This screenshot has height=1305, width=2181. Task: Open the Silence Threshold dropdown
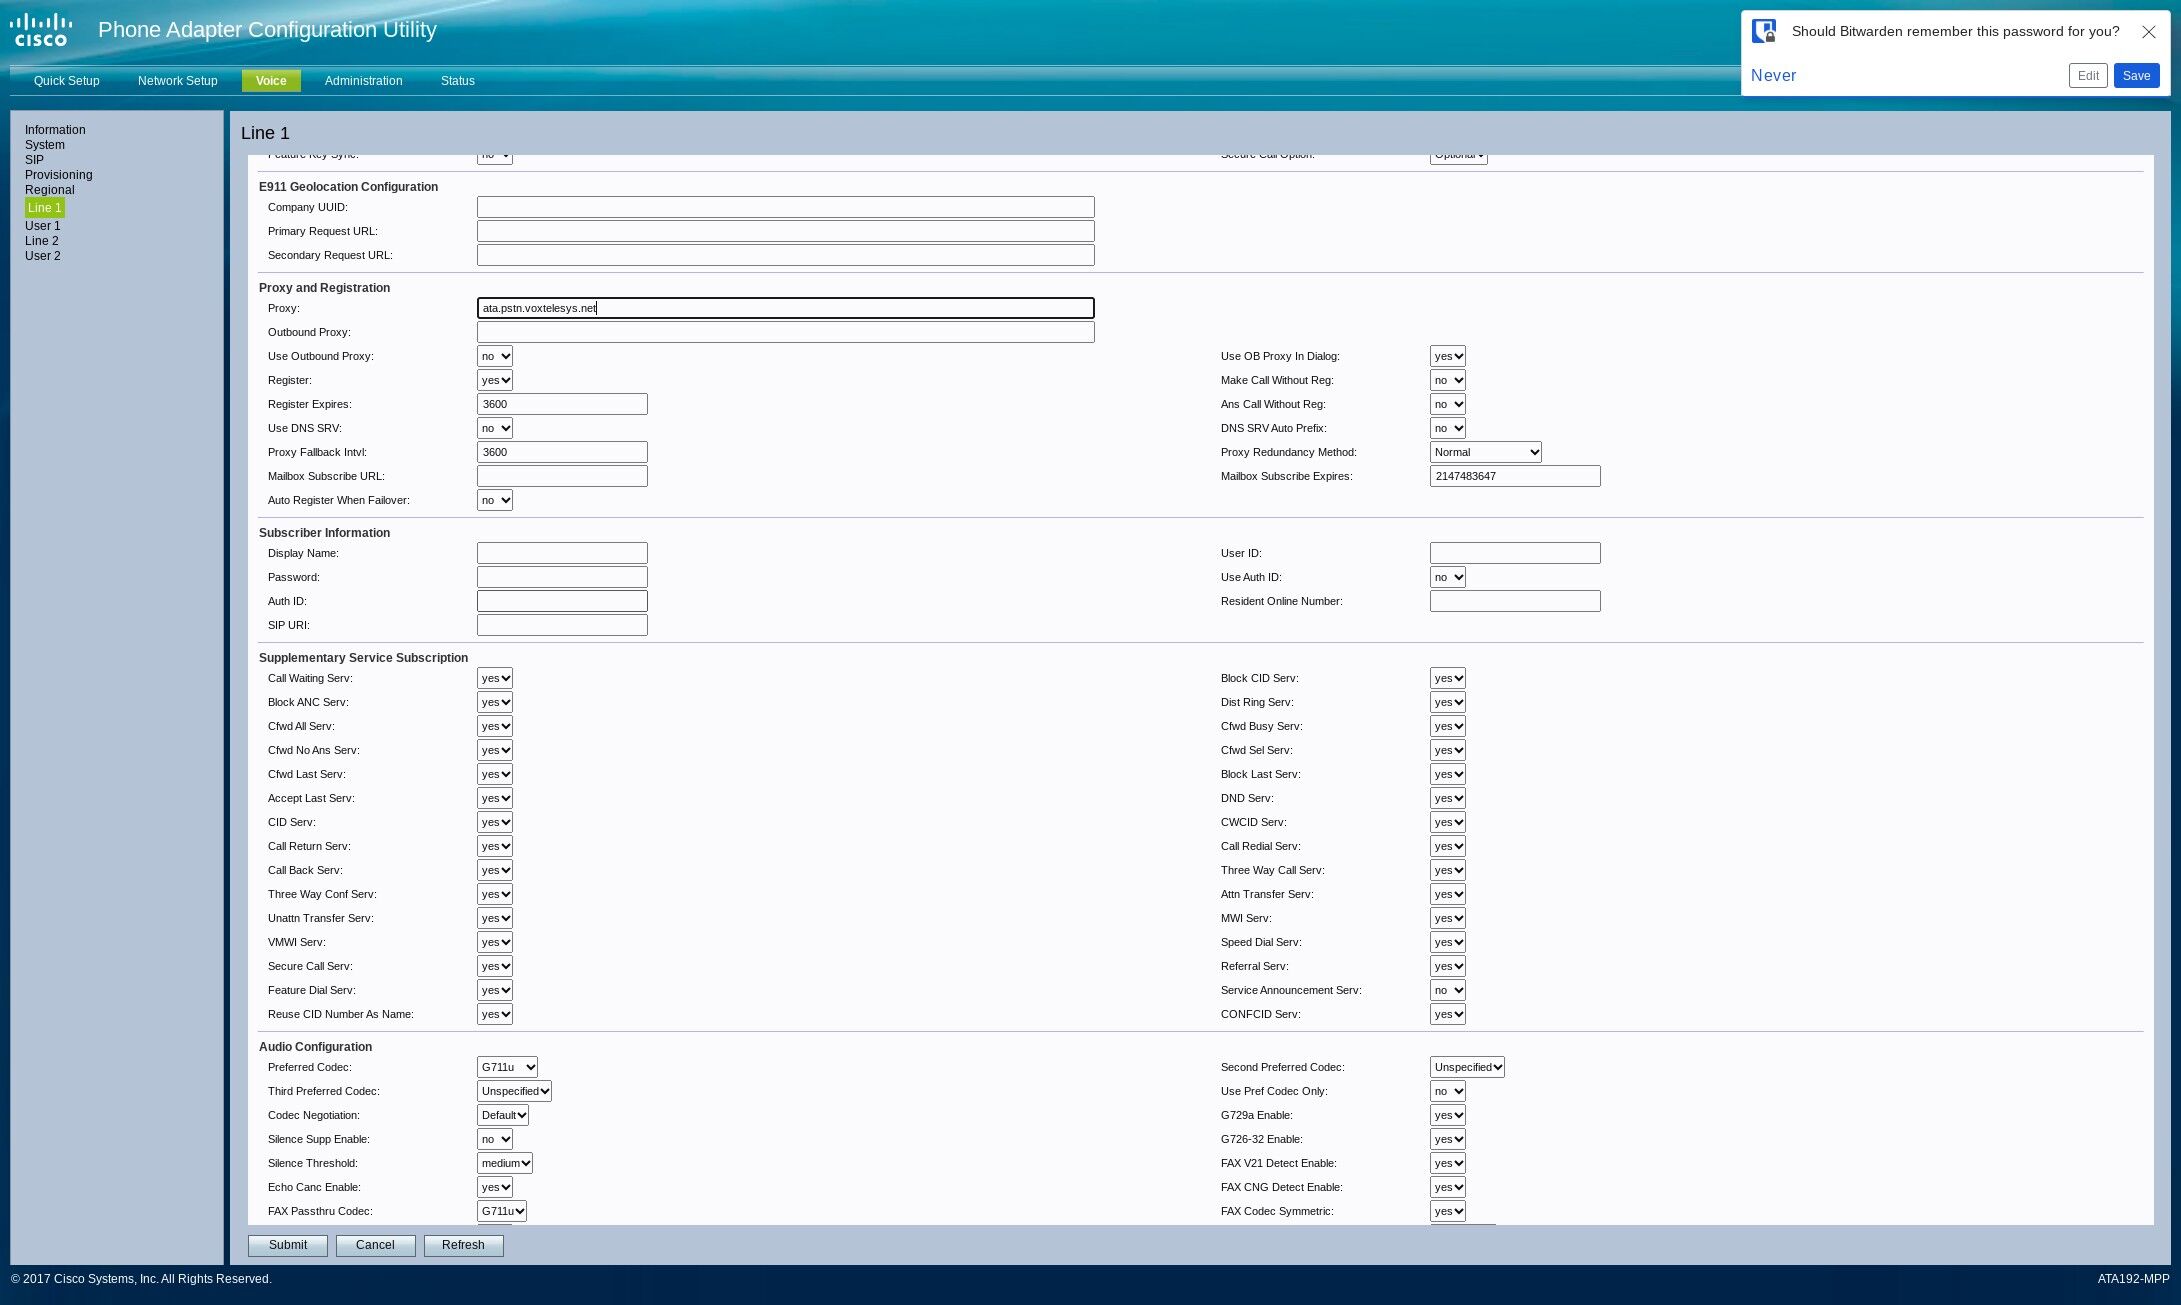pos(505,1163)
